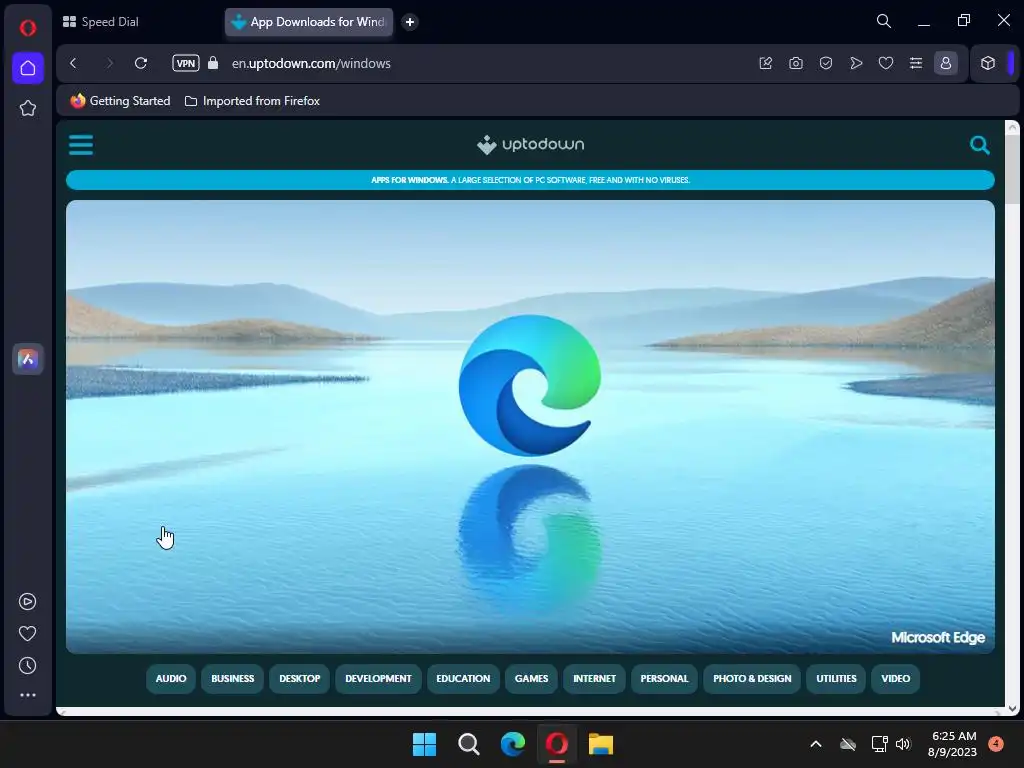Image resolution: width=1024 pixels, height=768 pixels.
Task: Open a new tab with plus button
Action: click(x=409, y=22)
